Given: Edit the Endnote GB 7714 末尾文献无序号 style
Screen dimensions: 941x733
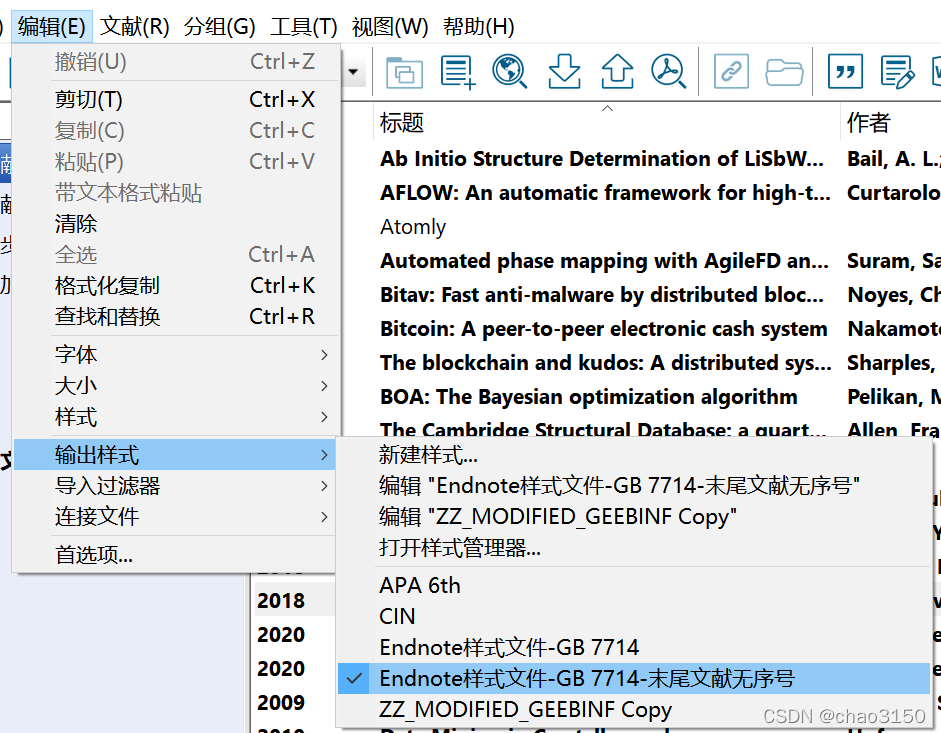Looking at the screenshot, I should 634,486.
